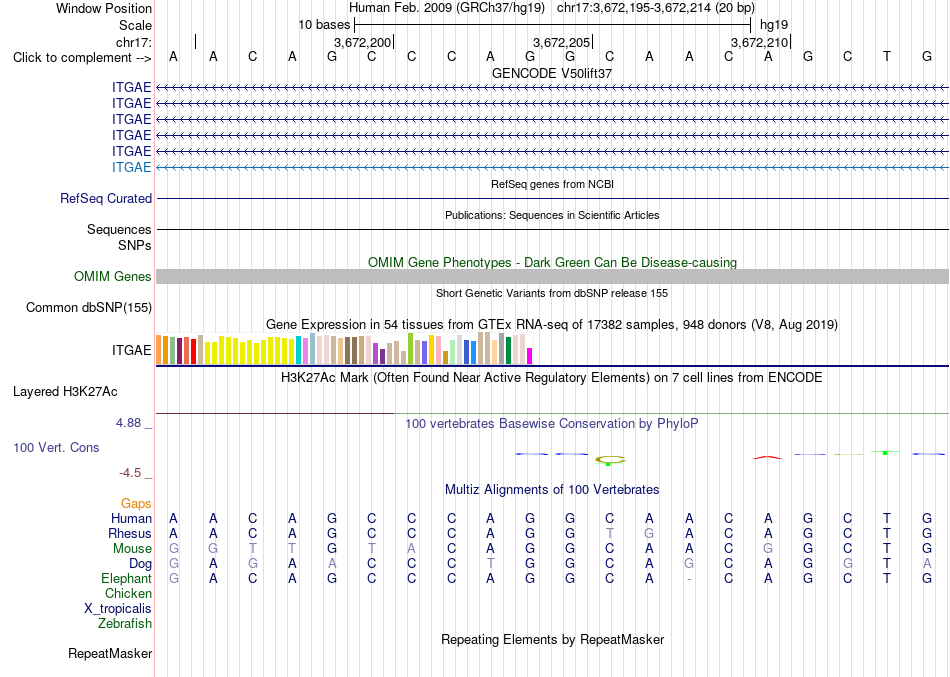
Task: Click the 3,672,210 ruler coordinate
Action: click(759, 42)
